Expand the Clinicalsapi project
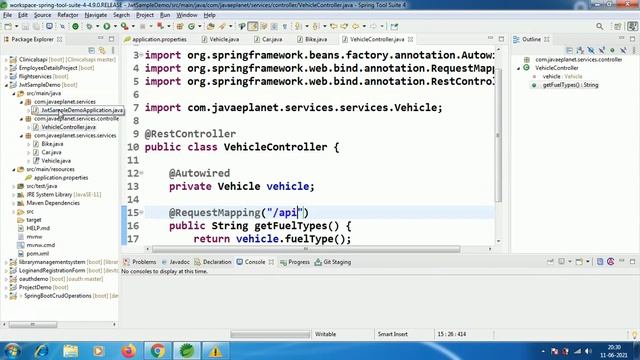The width and height of the screenshot is (640, 360). tap(7, 60)
